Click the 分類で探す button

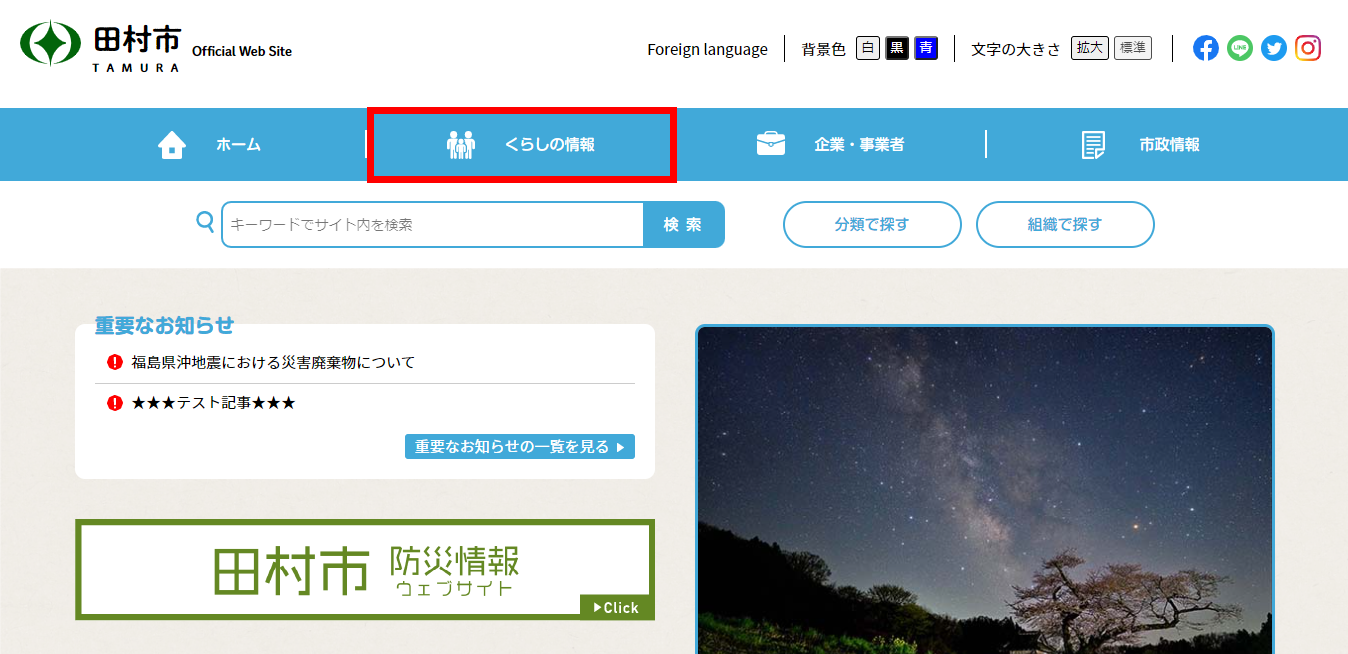[871, 225]
